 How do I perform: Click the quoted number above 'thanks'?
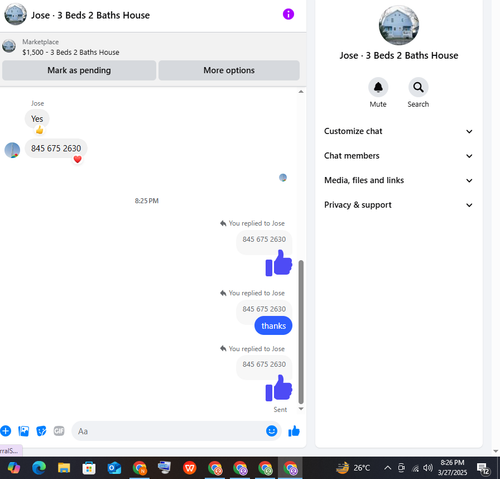pyautogui.click(x=264, y=309)
